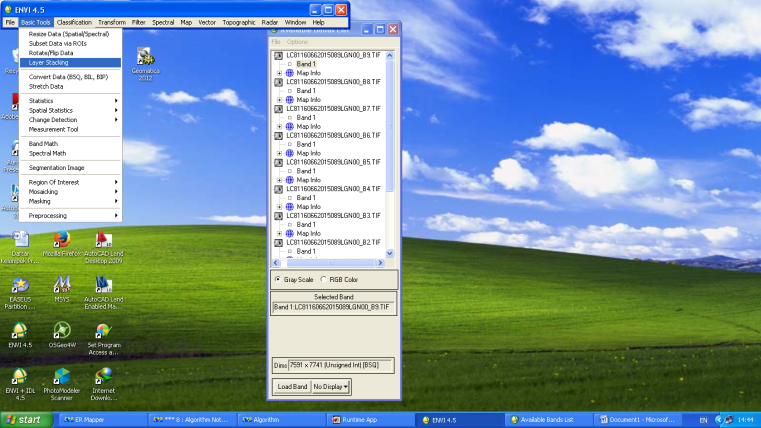Click file icon of B2.TIF entry
This screenshot has height=428, width=761.
click(x=279, y=242)
